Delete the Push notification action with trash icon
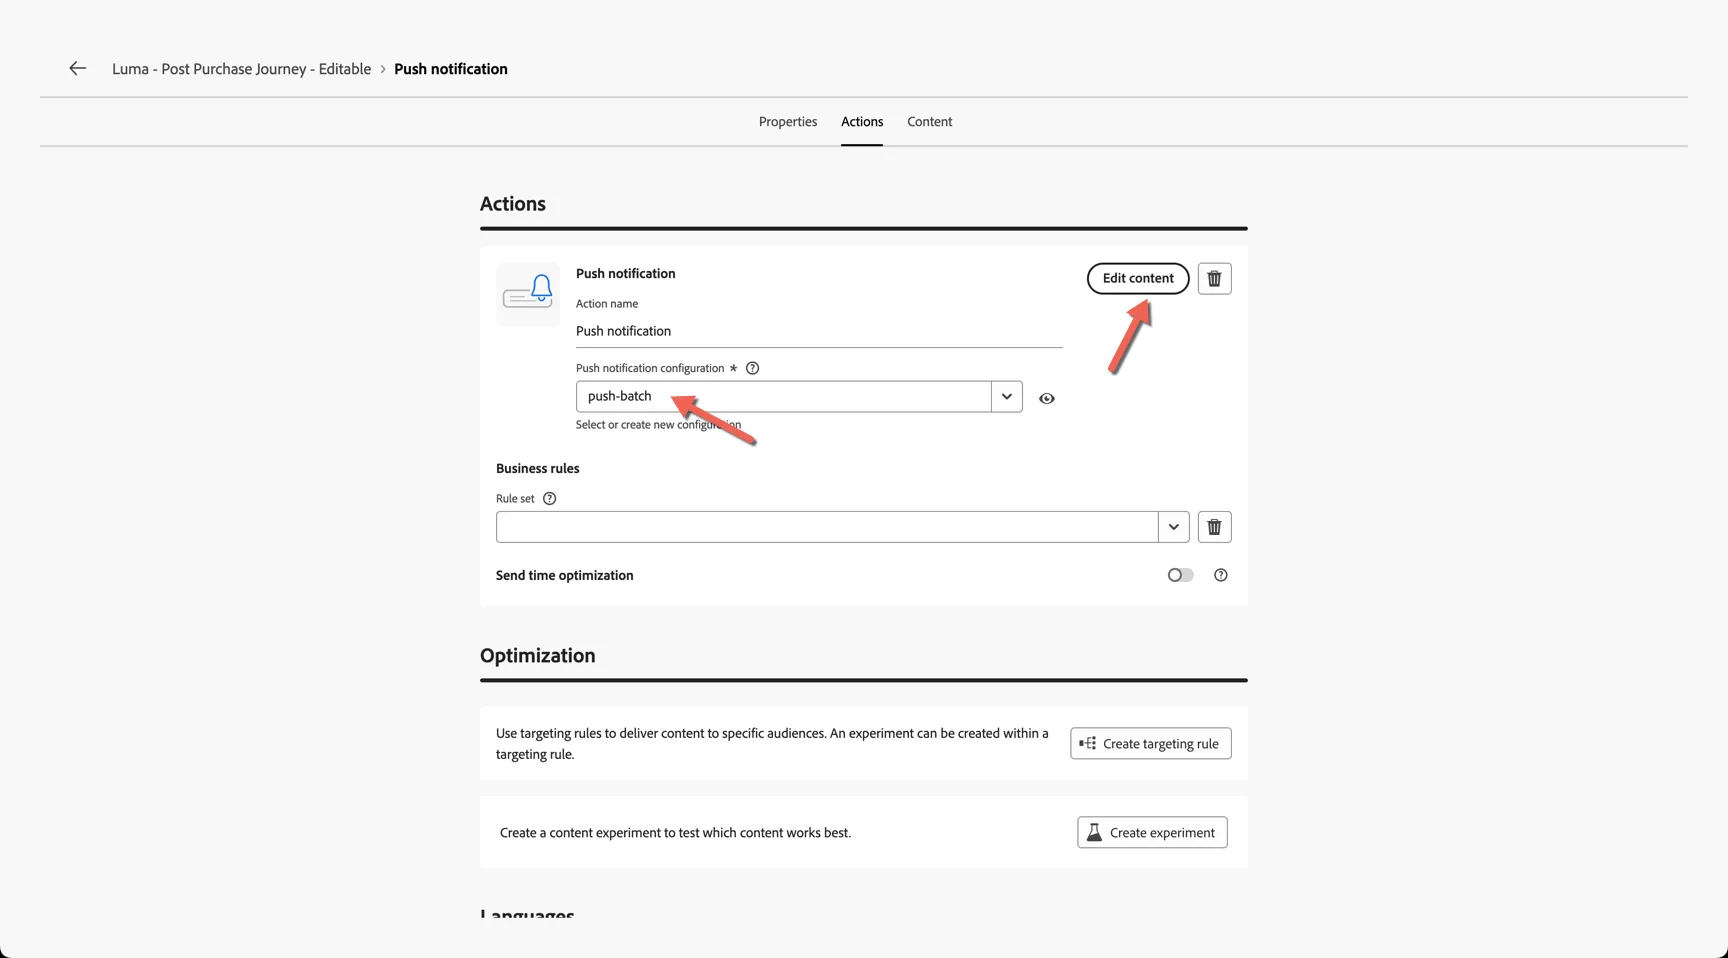Screen dimensions: 1728x958 [1214, 278]
